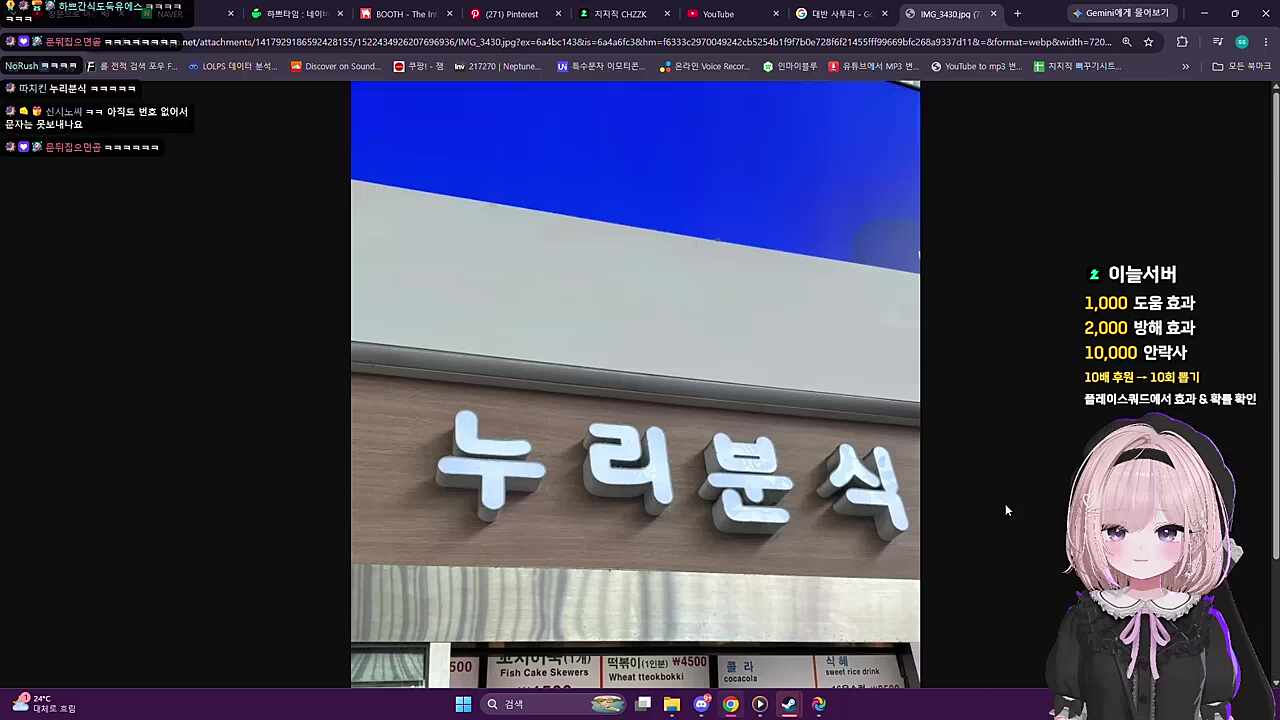
Task: Open the LOLPS 데이터 분석 bookmark
Action: click(x=231, y=66)
